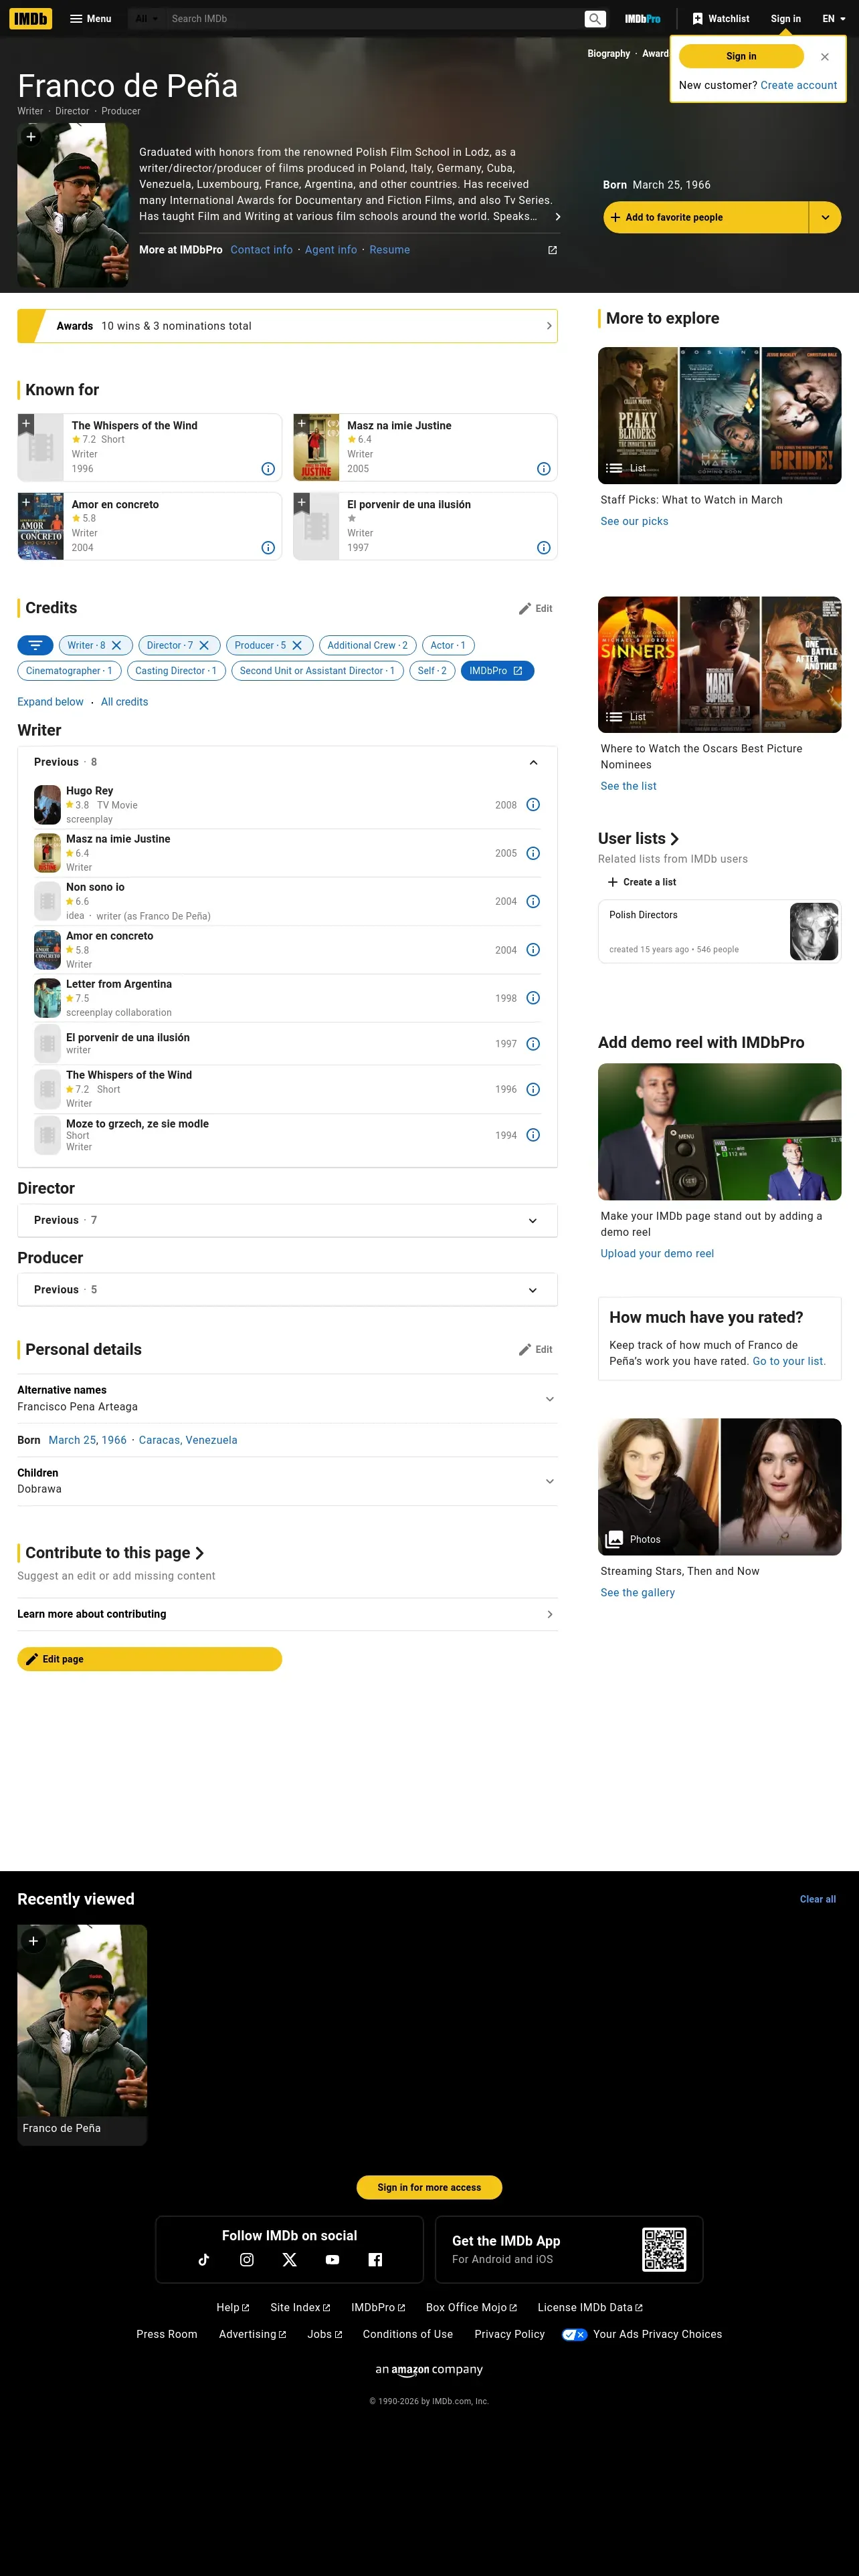
Task: Edit the Credits section pencil
Action: click(535, 608)
